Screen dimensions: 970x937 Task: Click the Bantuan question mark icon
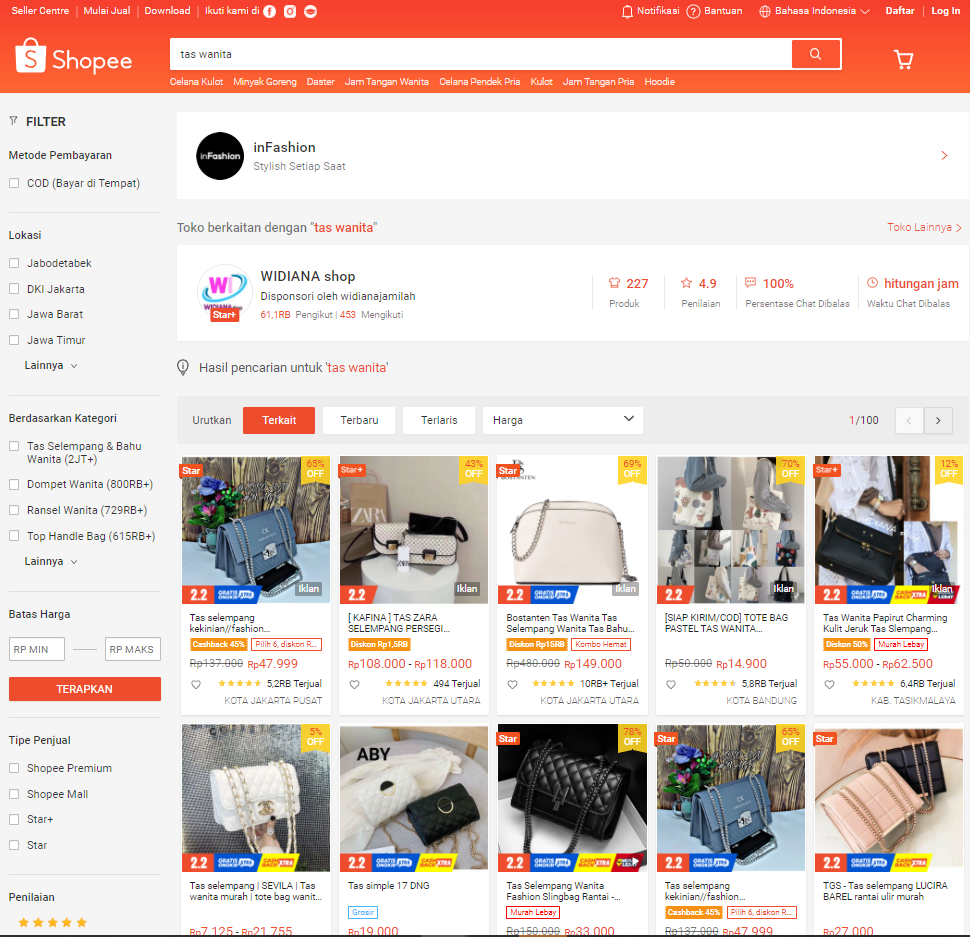(693, 11)
